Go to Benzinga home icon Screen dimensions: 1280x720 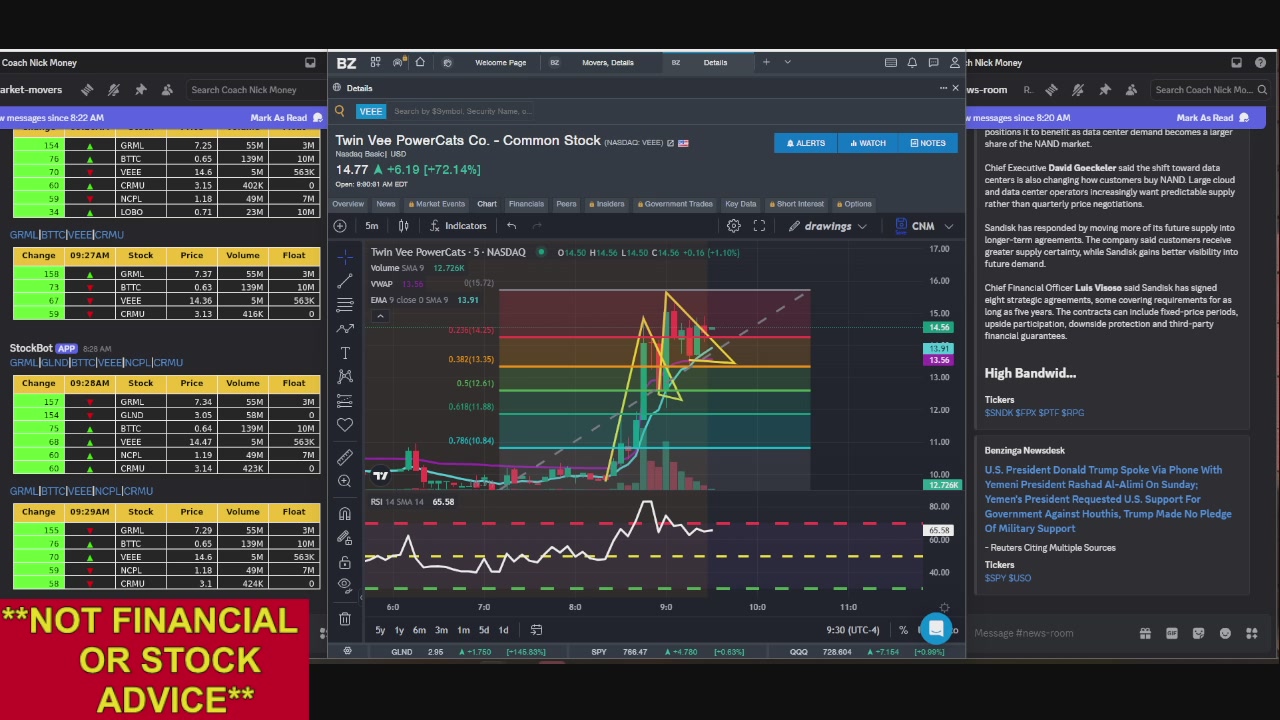pyautogui.click(x=420, y=62)
